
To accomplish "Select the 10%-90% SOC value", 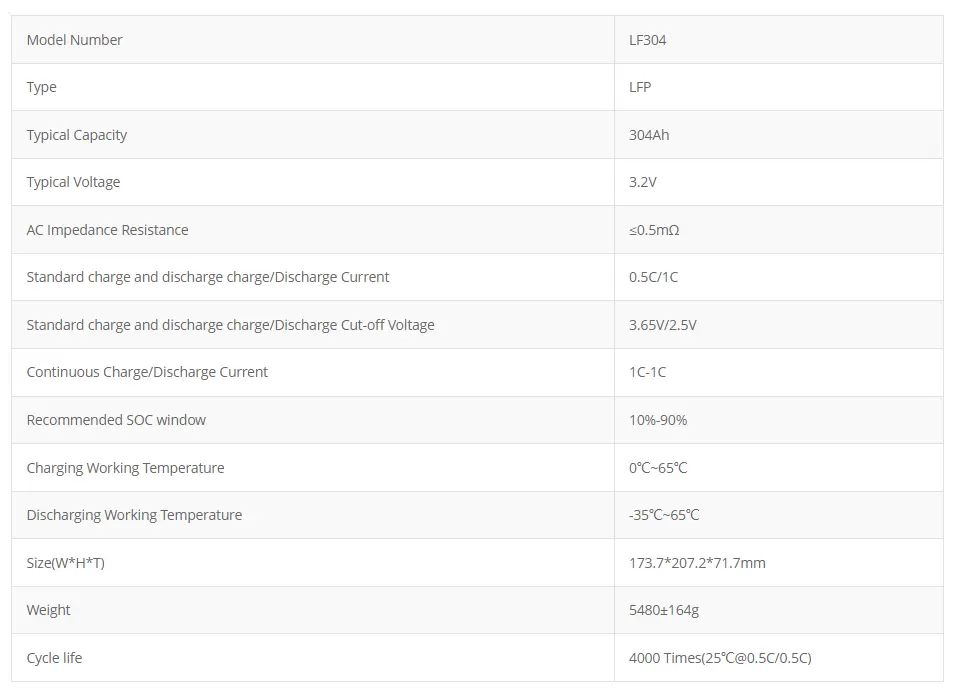I will coord(658,420).
